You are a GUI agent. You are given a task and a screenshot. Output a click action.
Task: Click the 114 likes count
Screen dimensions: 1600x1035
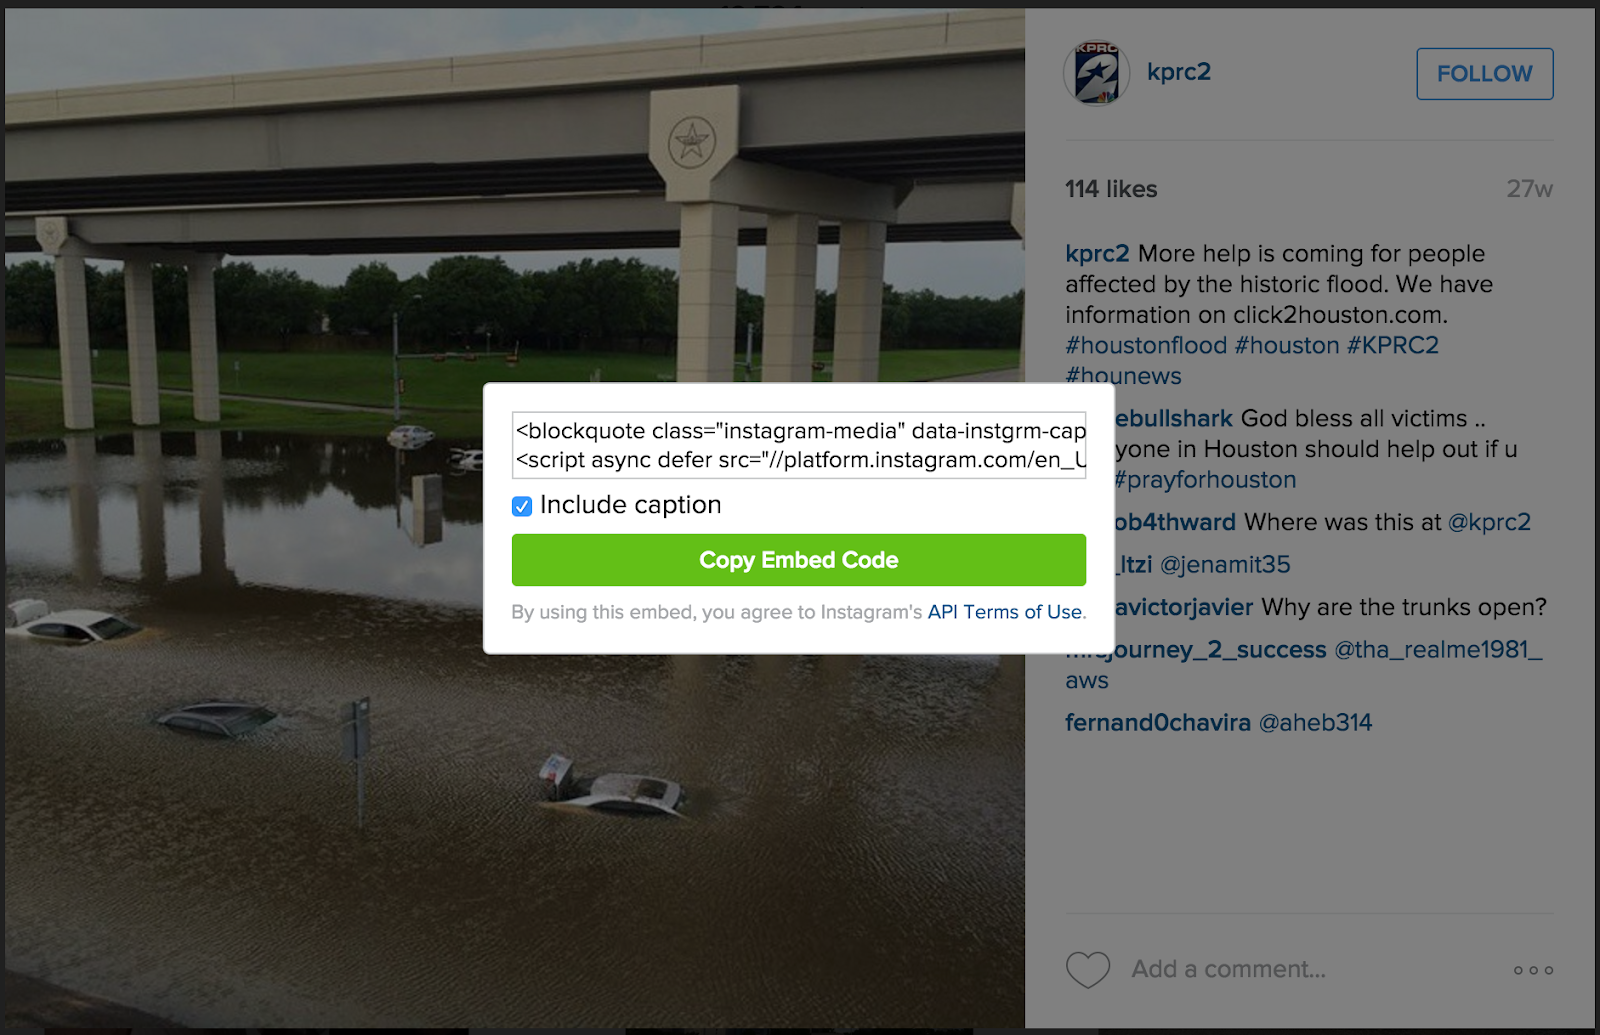click(x=1111, y=189)
